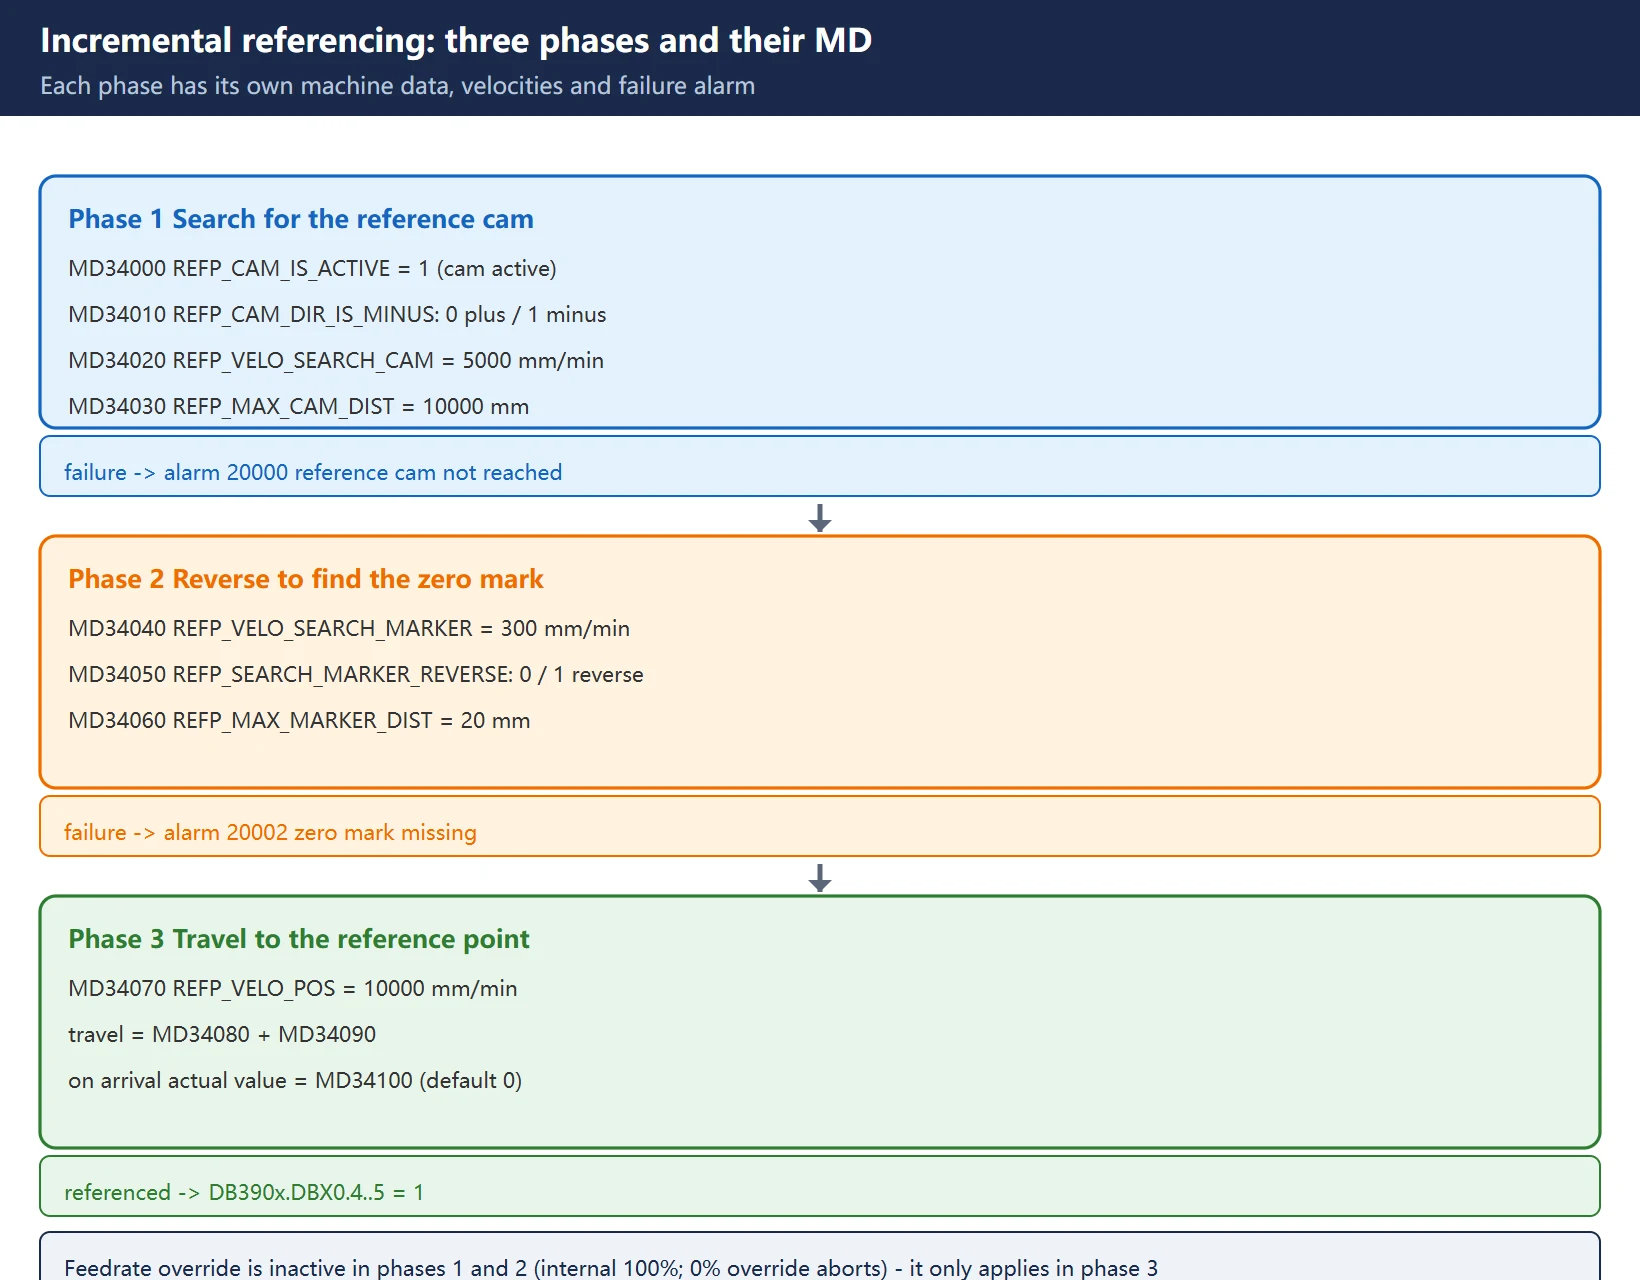Click the MD34020 REFP_VELO_SEARCH_CAM line
The image size is (1640, 1280).
pos(336,361)
